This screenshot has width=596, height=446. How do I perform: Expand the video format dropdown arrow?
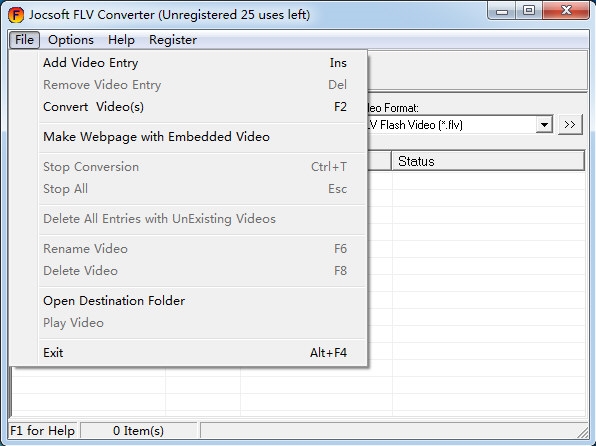[544, 125]
